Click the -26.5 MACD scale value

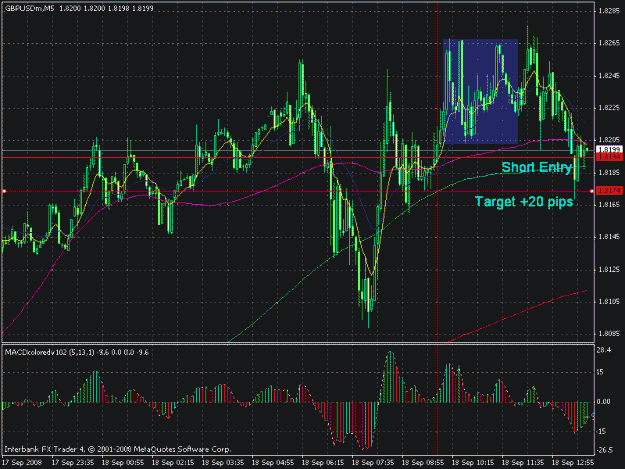pos(605,450)
